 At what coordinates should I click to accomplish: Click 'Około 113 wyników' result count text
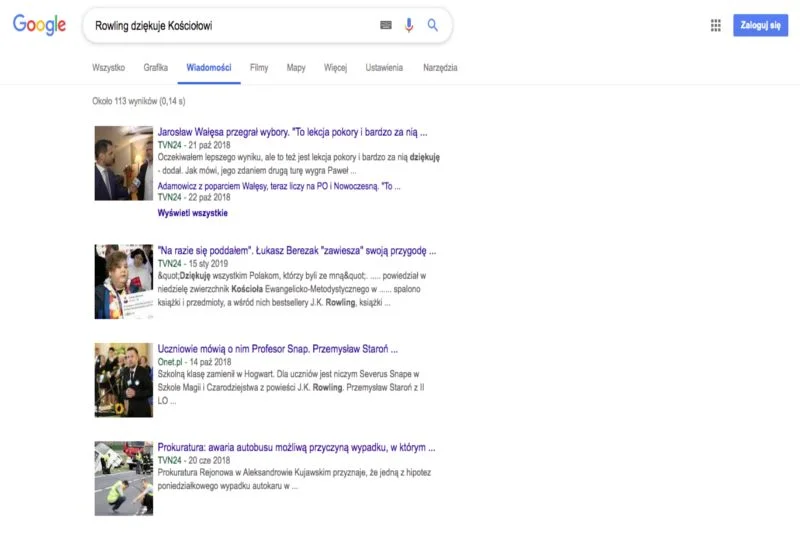[x=139, y=101]
